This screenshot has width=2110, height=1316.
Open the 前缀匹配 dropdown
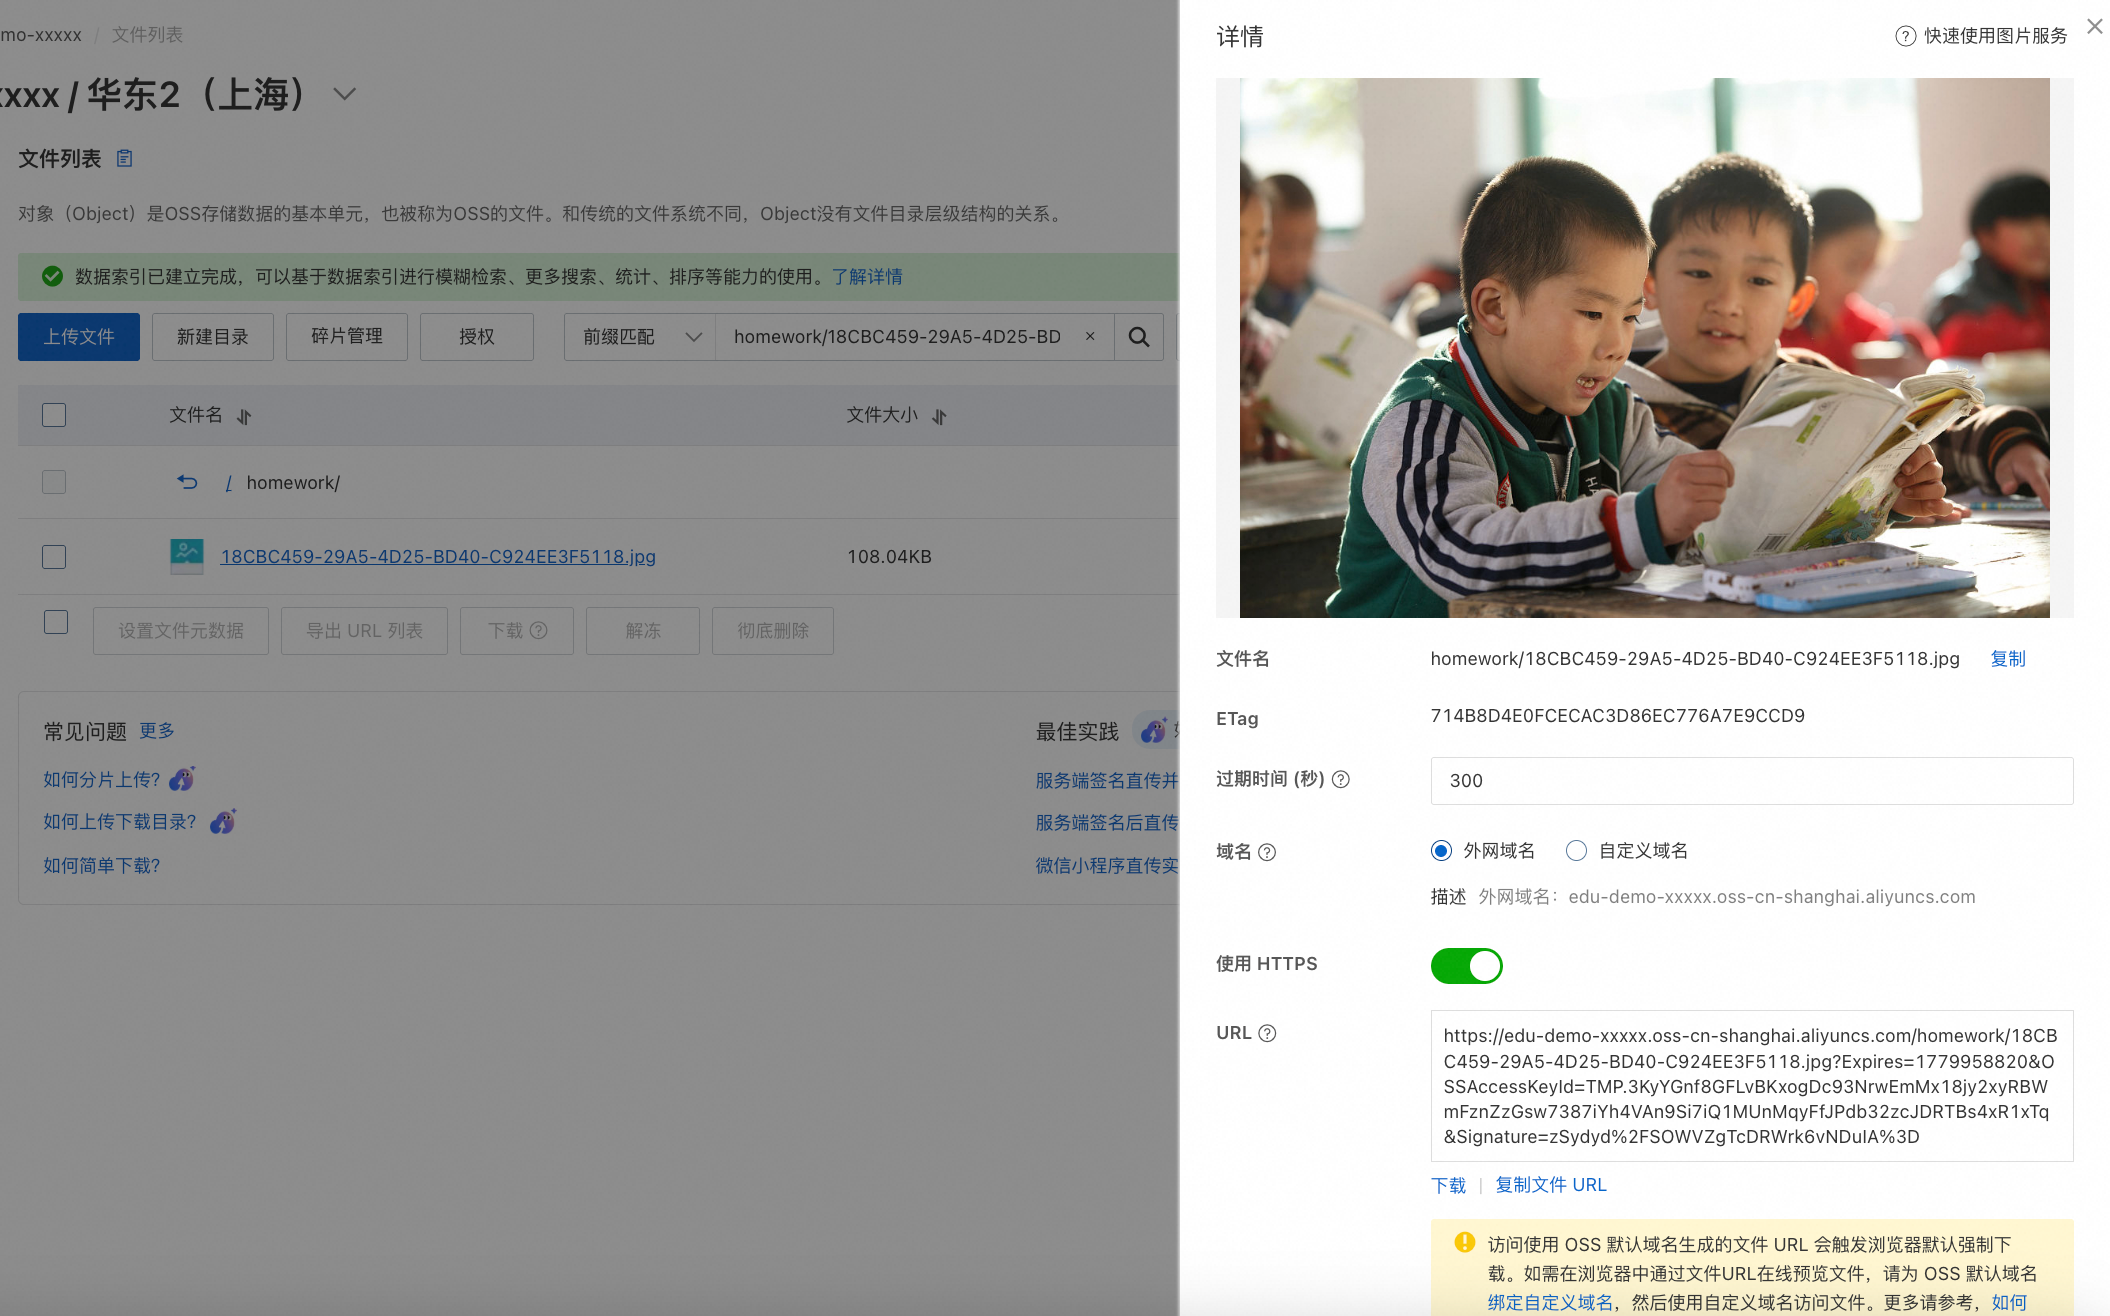[x=640, y=337]
